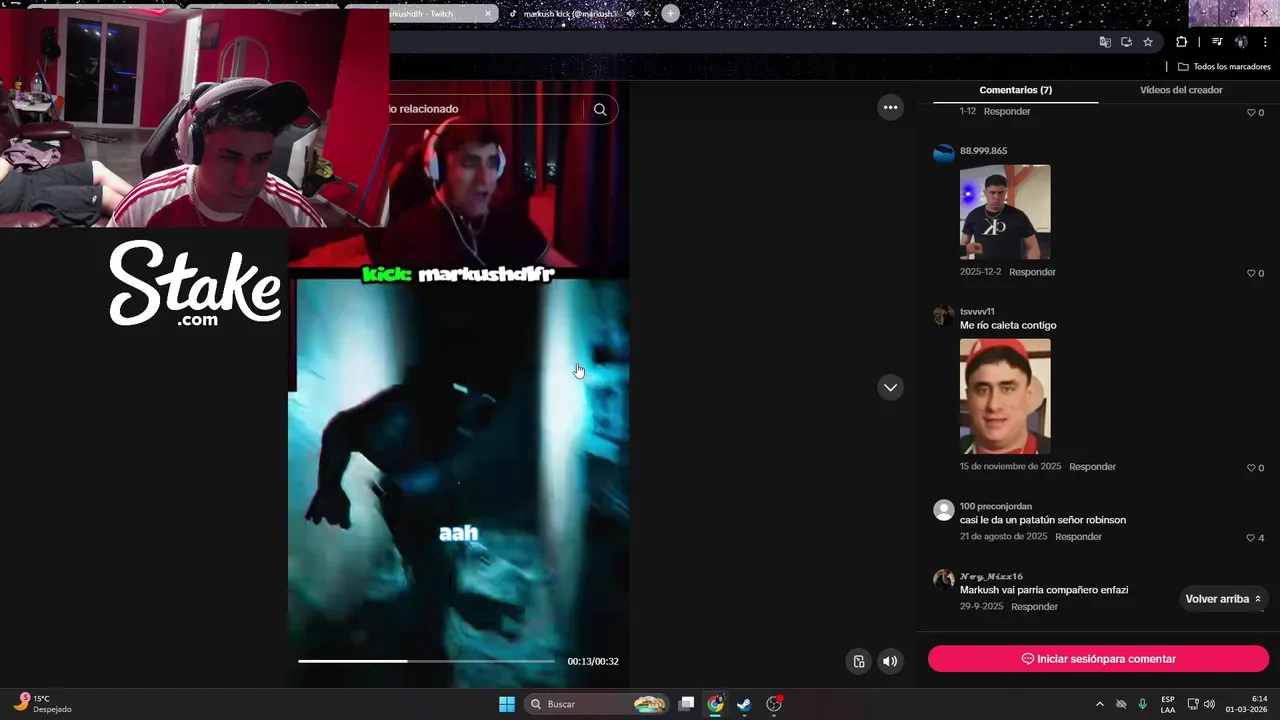The height and width of the screenshot is (720, 1280).
Task: Open Todos los marcadores folder
Action: [1224, 67]
